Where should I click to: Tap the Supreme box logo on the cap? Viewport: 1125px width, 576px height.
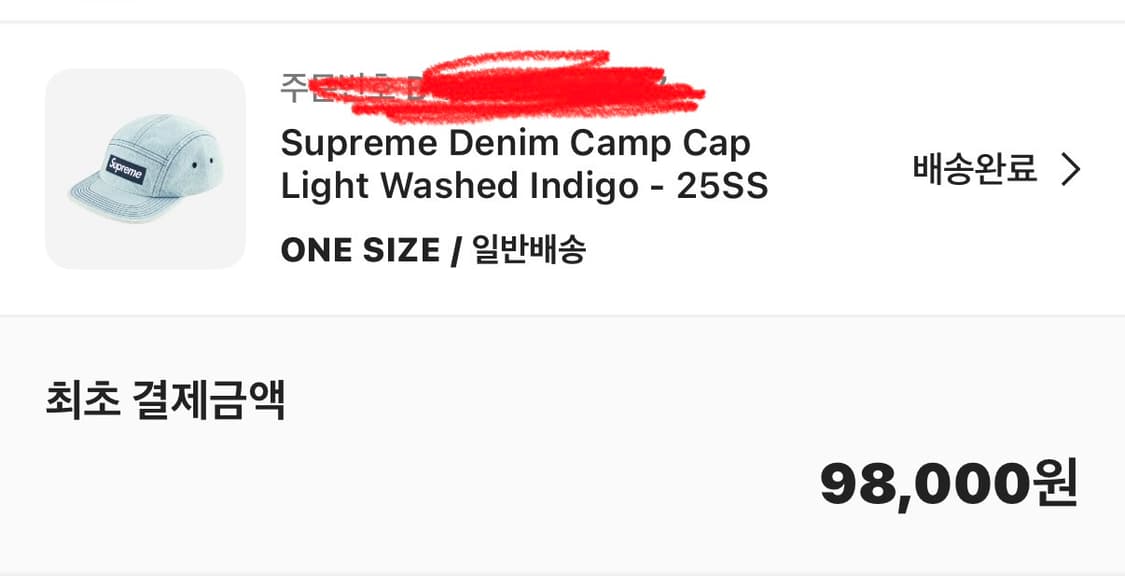126,170
